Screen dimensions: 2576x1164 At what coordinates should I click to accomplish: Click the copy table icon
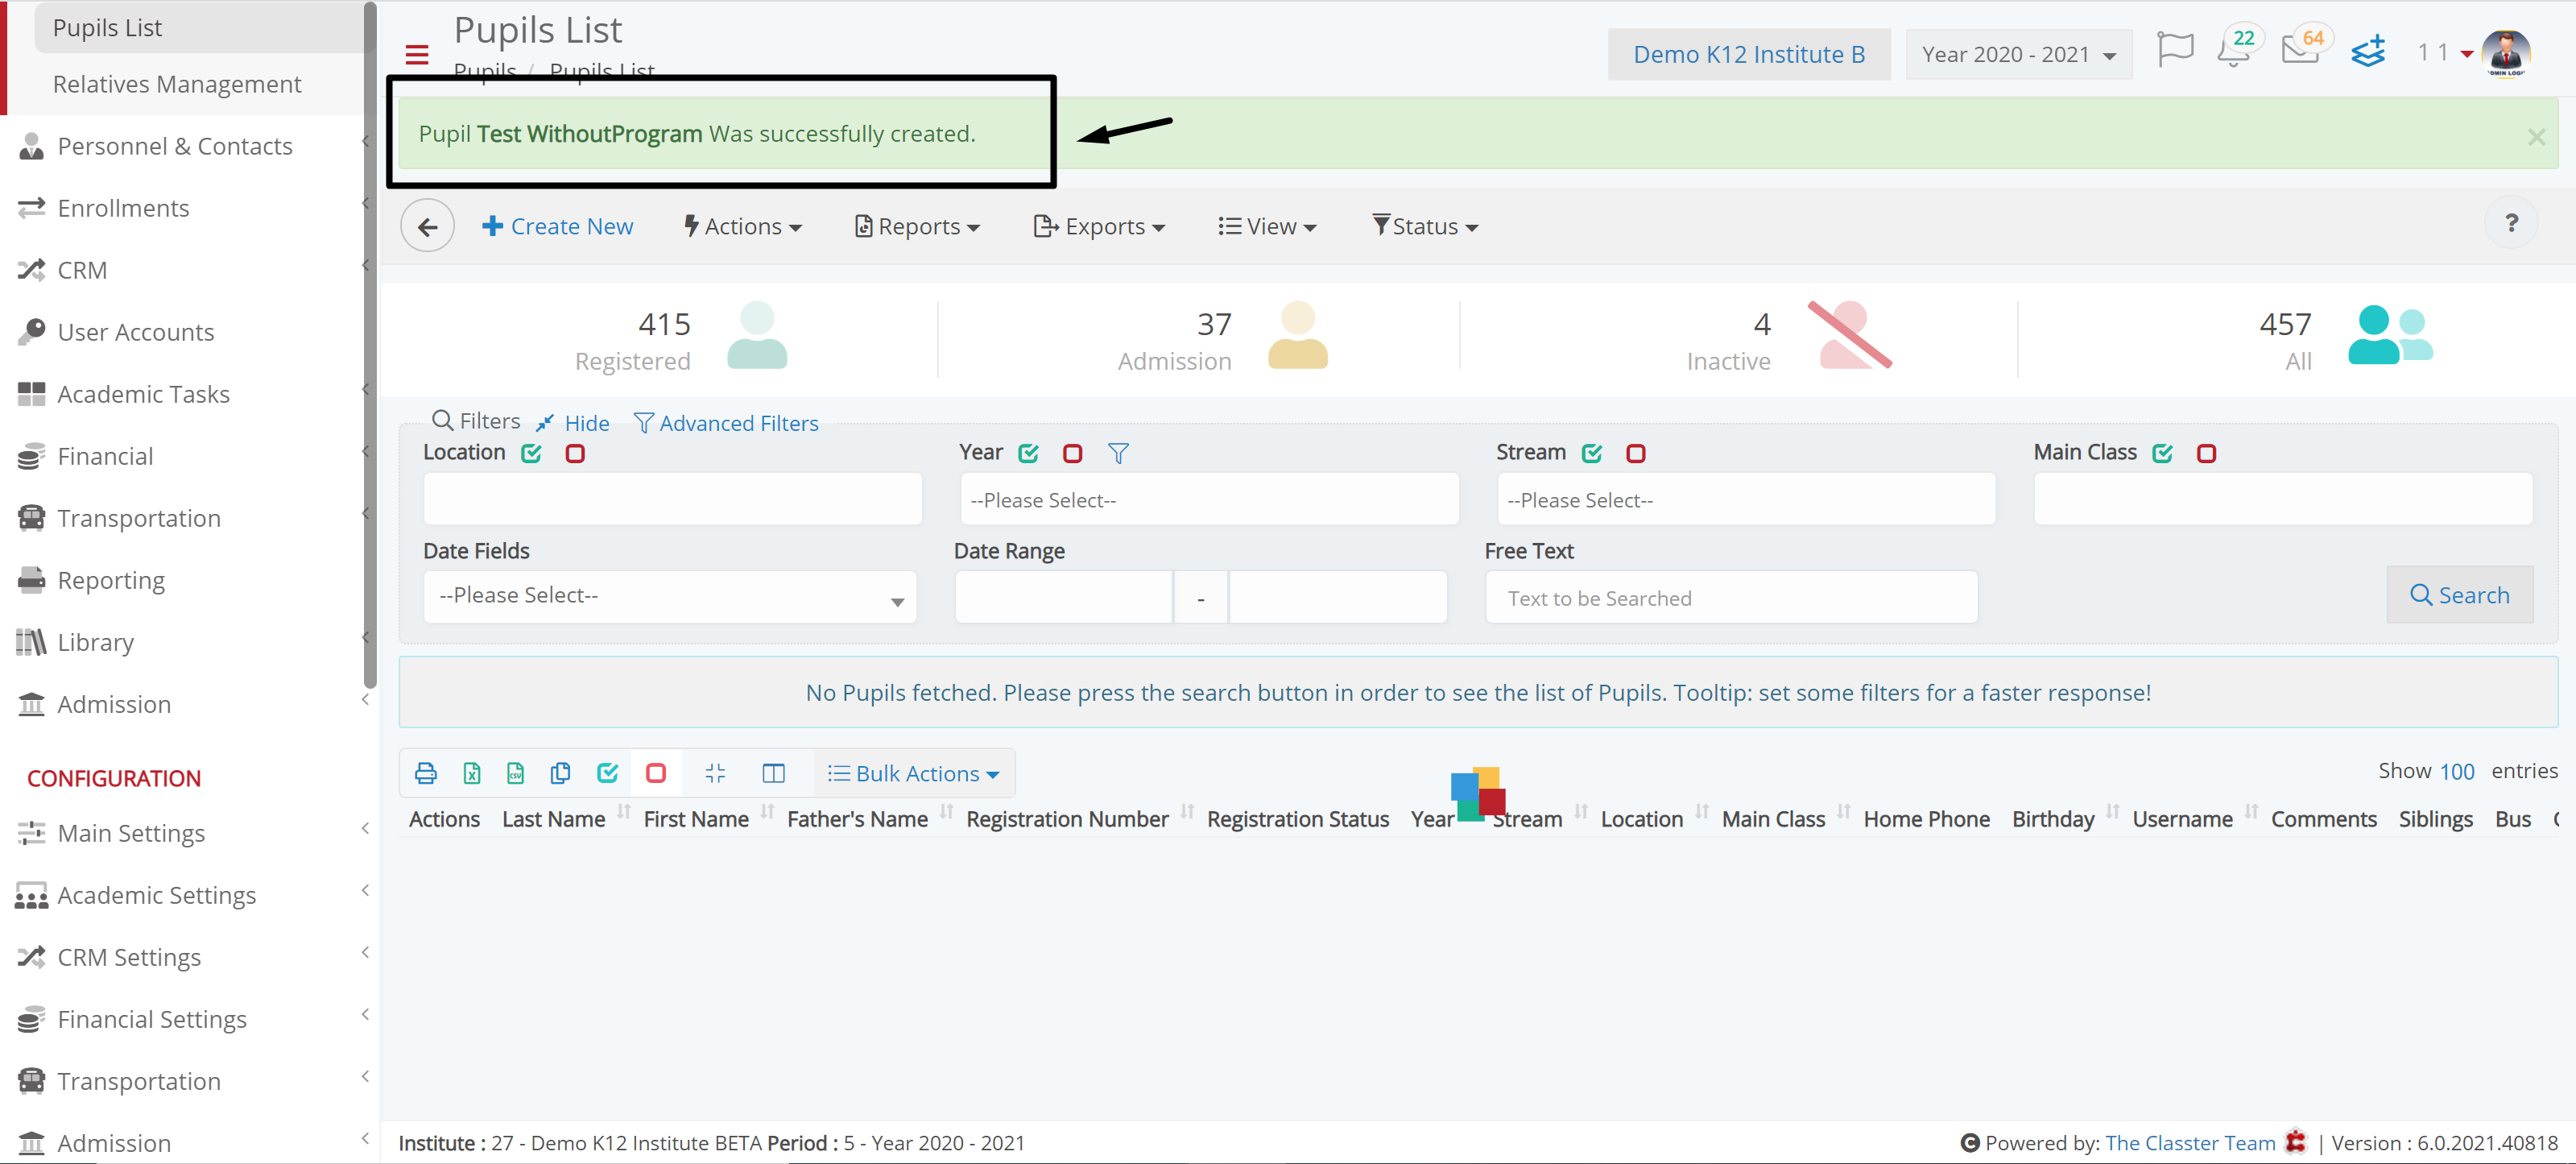coord(560,773)
